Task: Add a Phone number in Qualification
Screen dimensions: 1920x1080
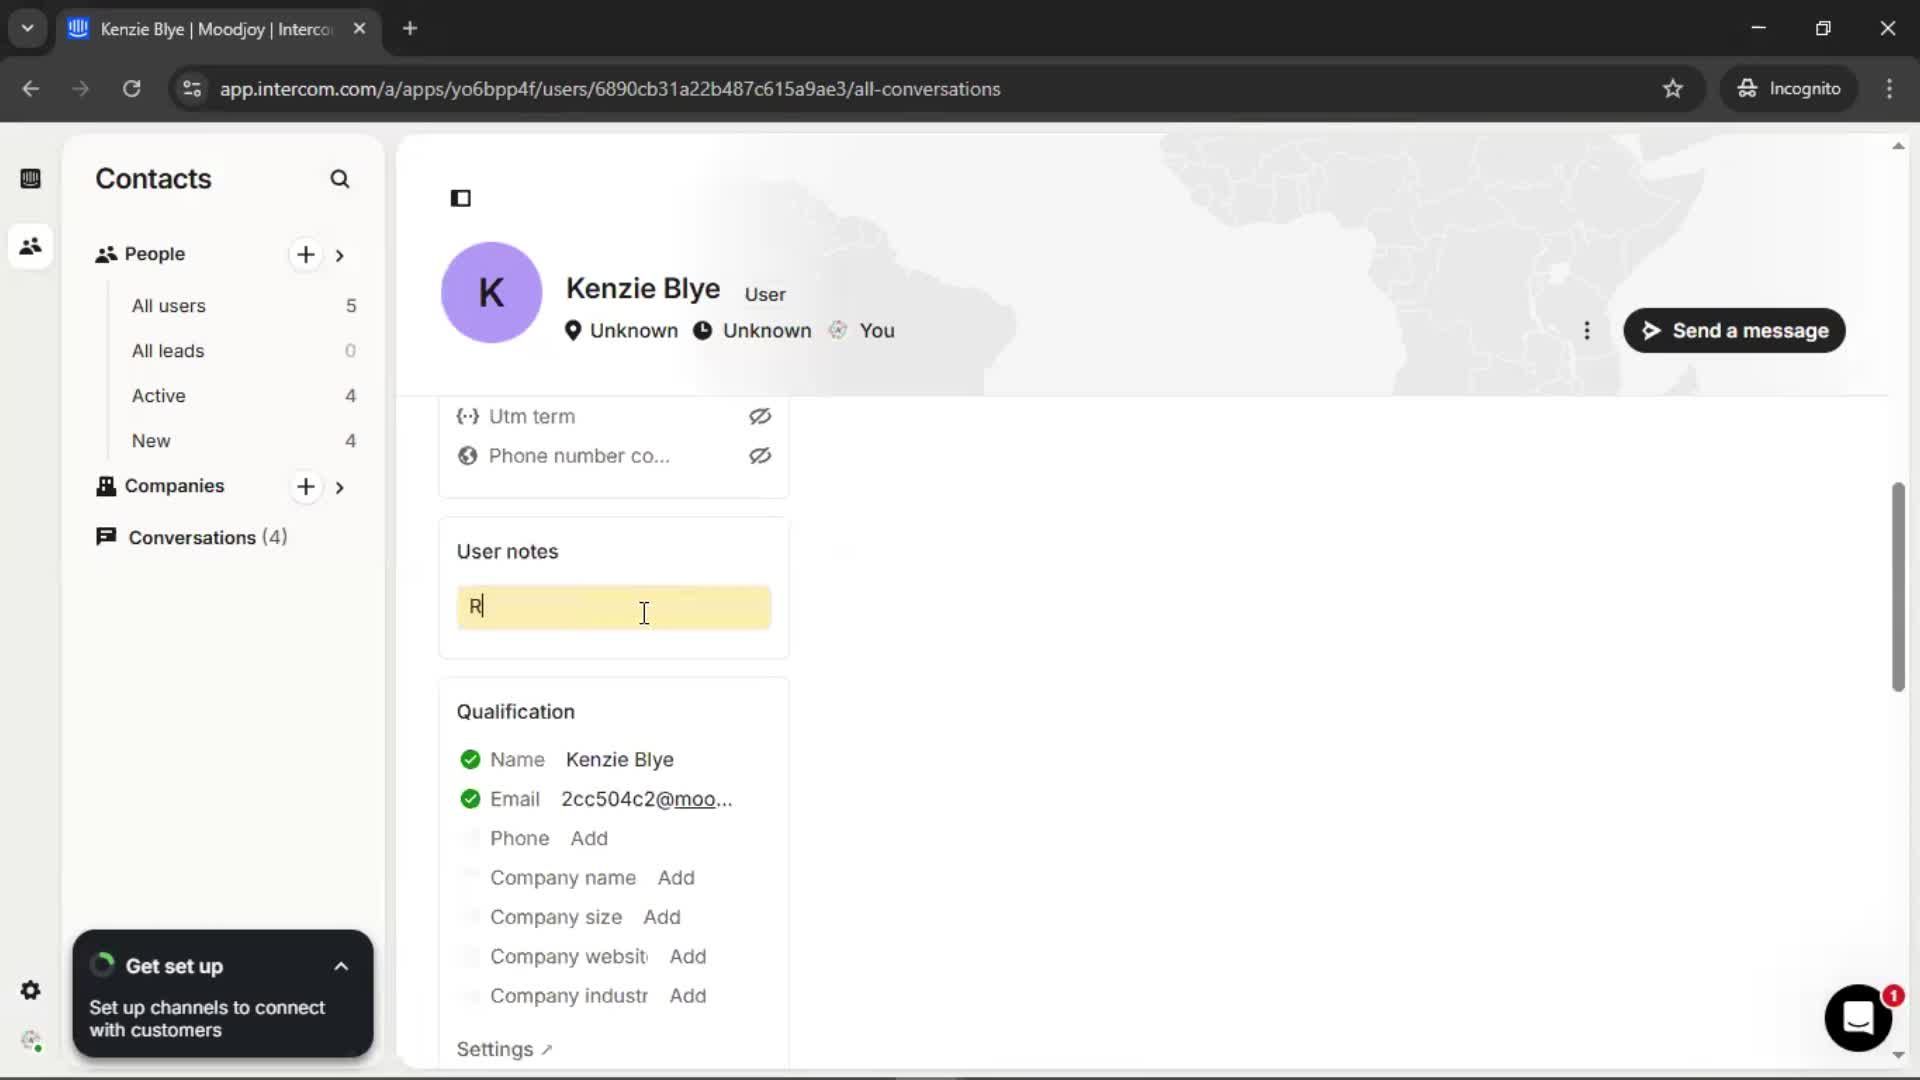Action: point(589,838)
